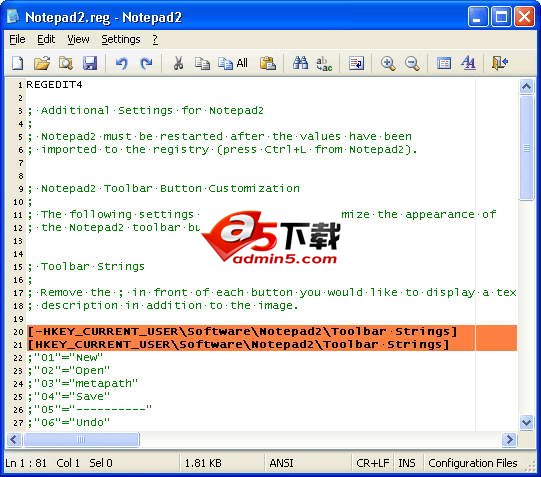Minimize the Notepad2 window
The width and height of the screenshot is (541, 477).
pyautogui.click(x=478, y=17)
